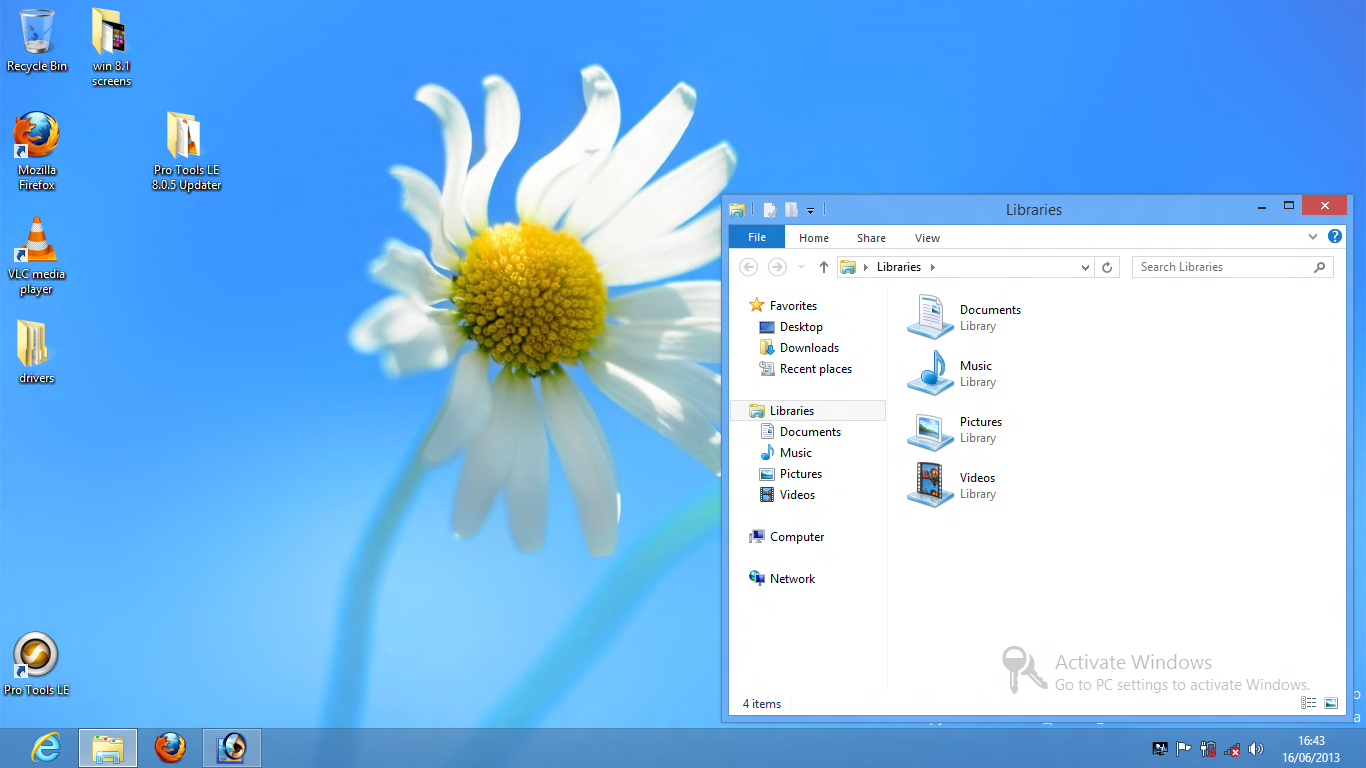Open the File ribbon tab

point(757,237)
